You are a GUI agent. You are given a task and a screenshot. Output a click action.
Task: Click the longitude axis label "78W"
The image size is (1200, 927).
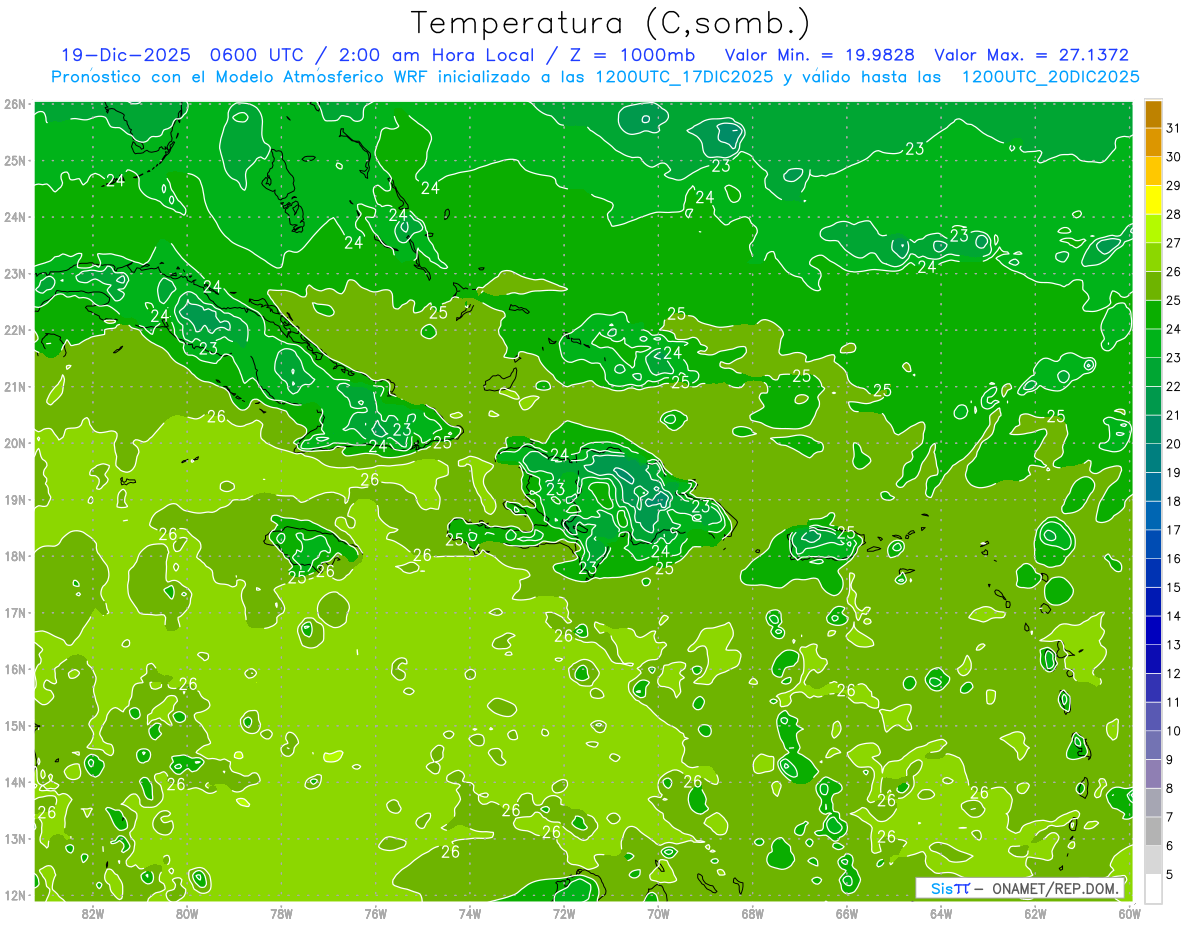click(x=281, y=913)
